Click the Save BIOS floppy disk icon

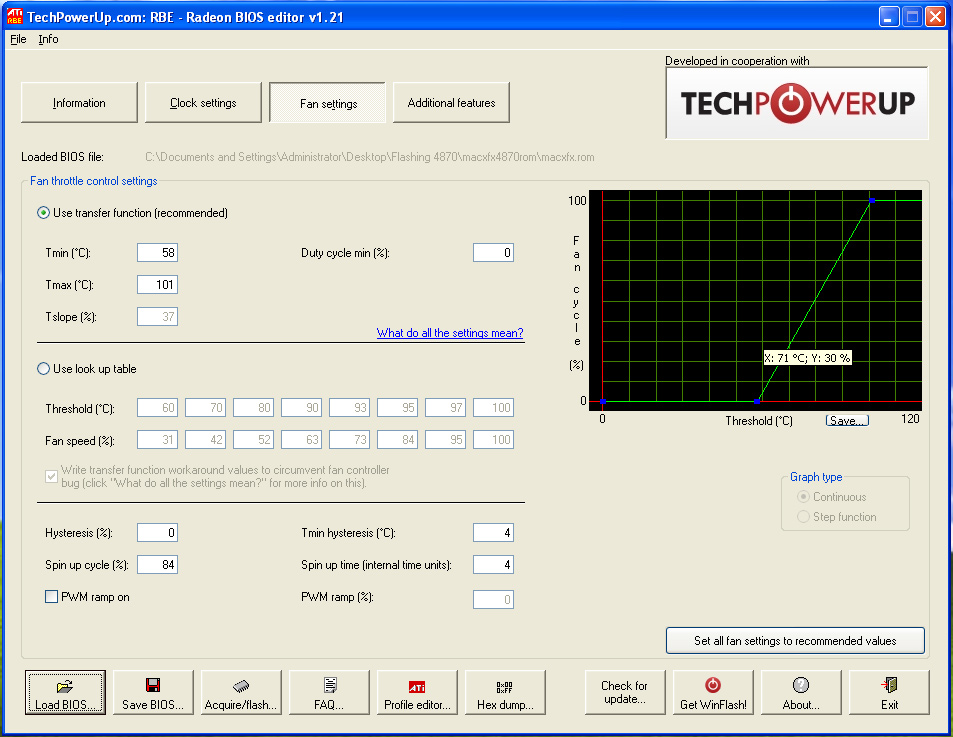pyautogui.click(x=153, y=685)
